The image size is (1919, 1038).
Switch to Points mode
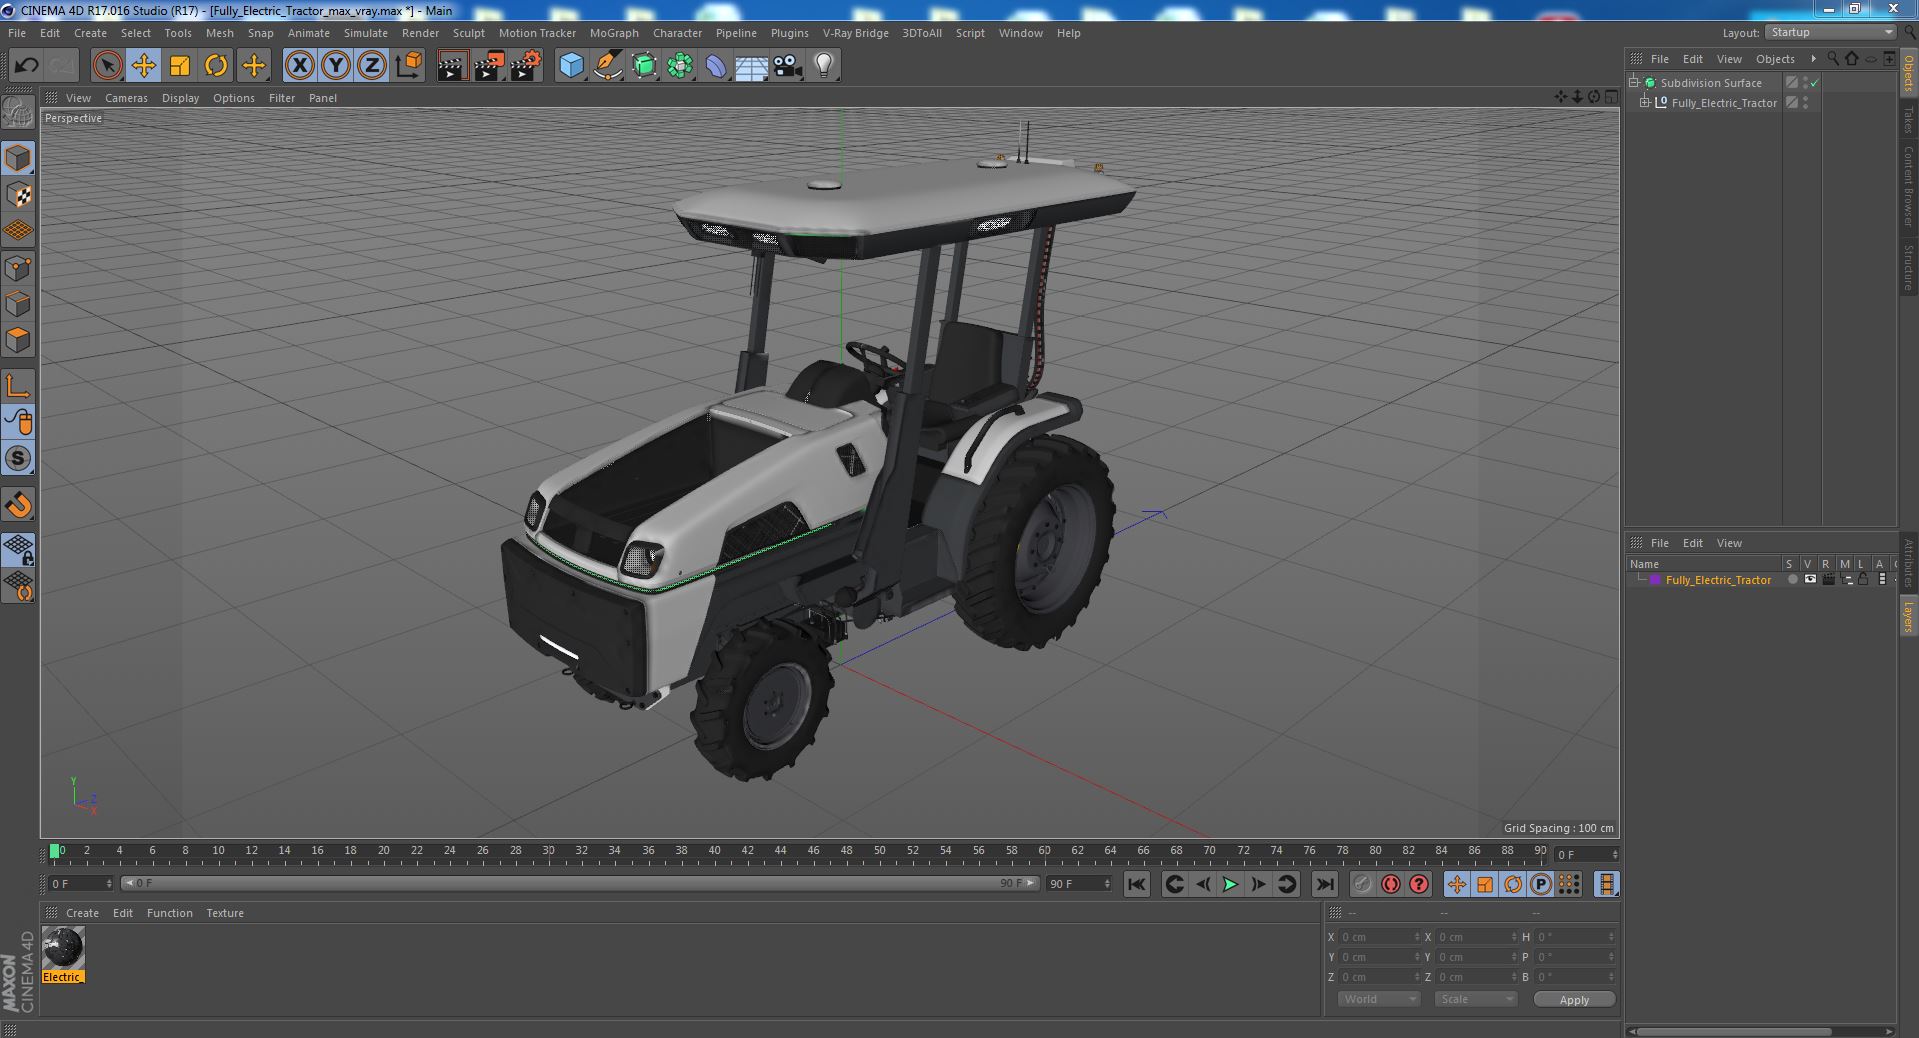point(18,268)
